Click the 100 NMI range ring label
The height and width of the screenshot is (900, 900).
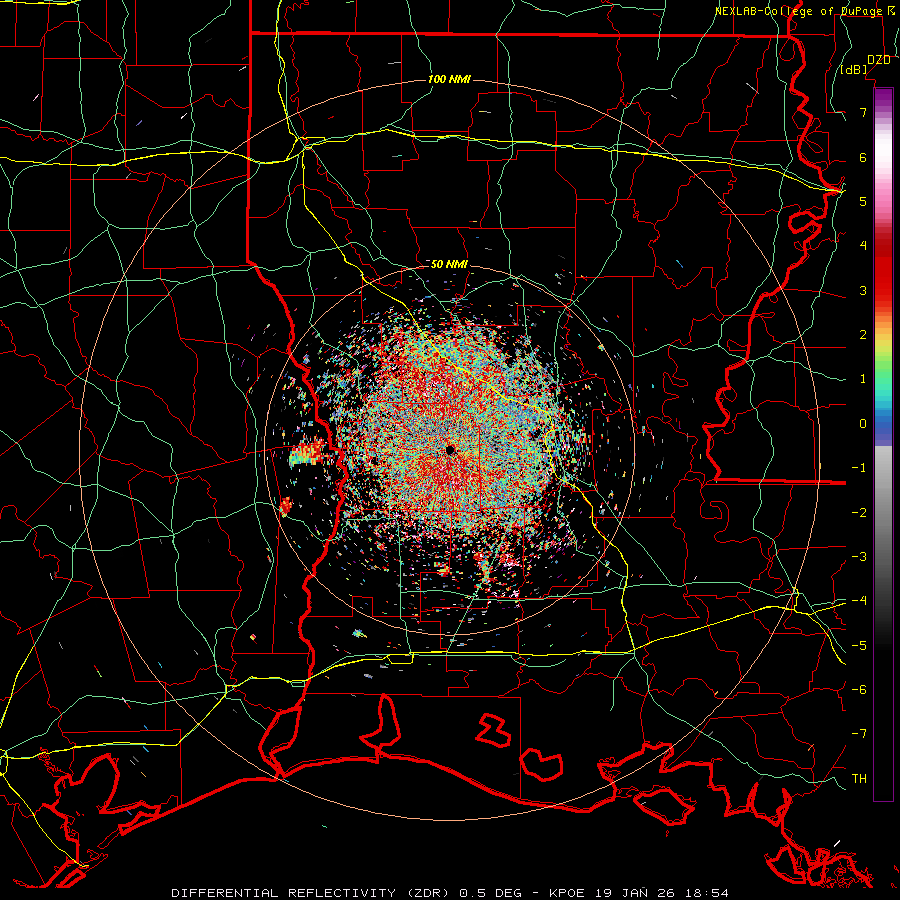[449, 79]
